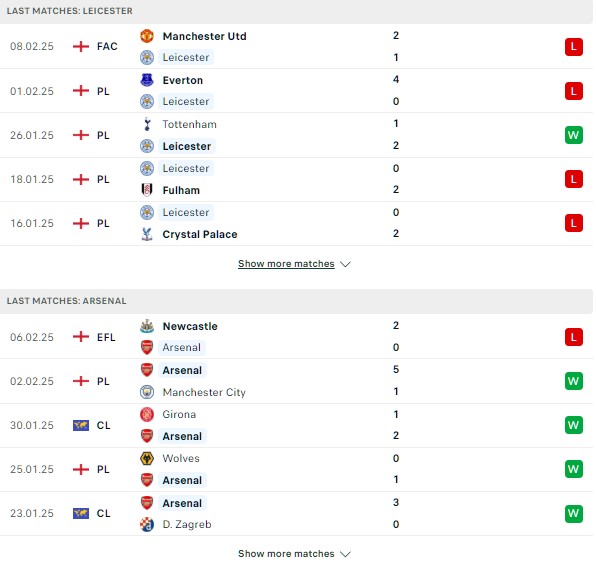596x565 pixels.
Task: Click the Last Matches: Arsenal header
Action: pos(67,301)
